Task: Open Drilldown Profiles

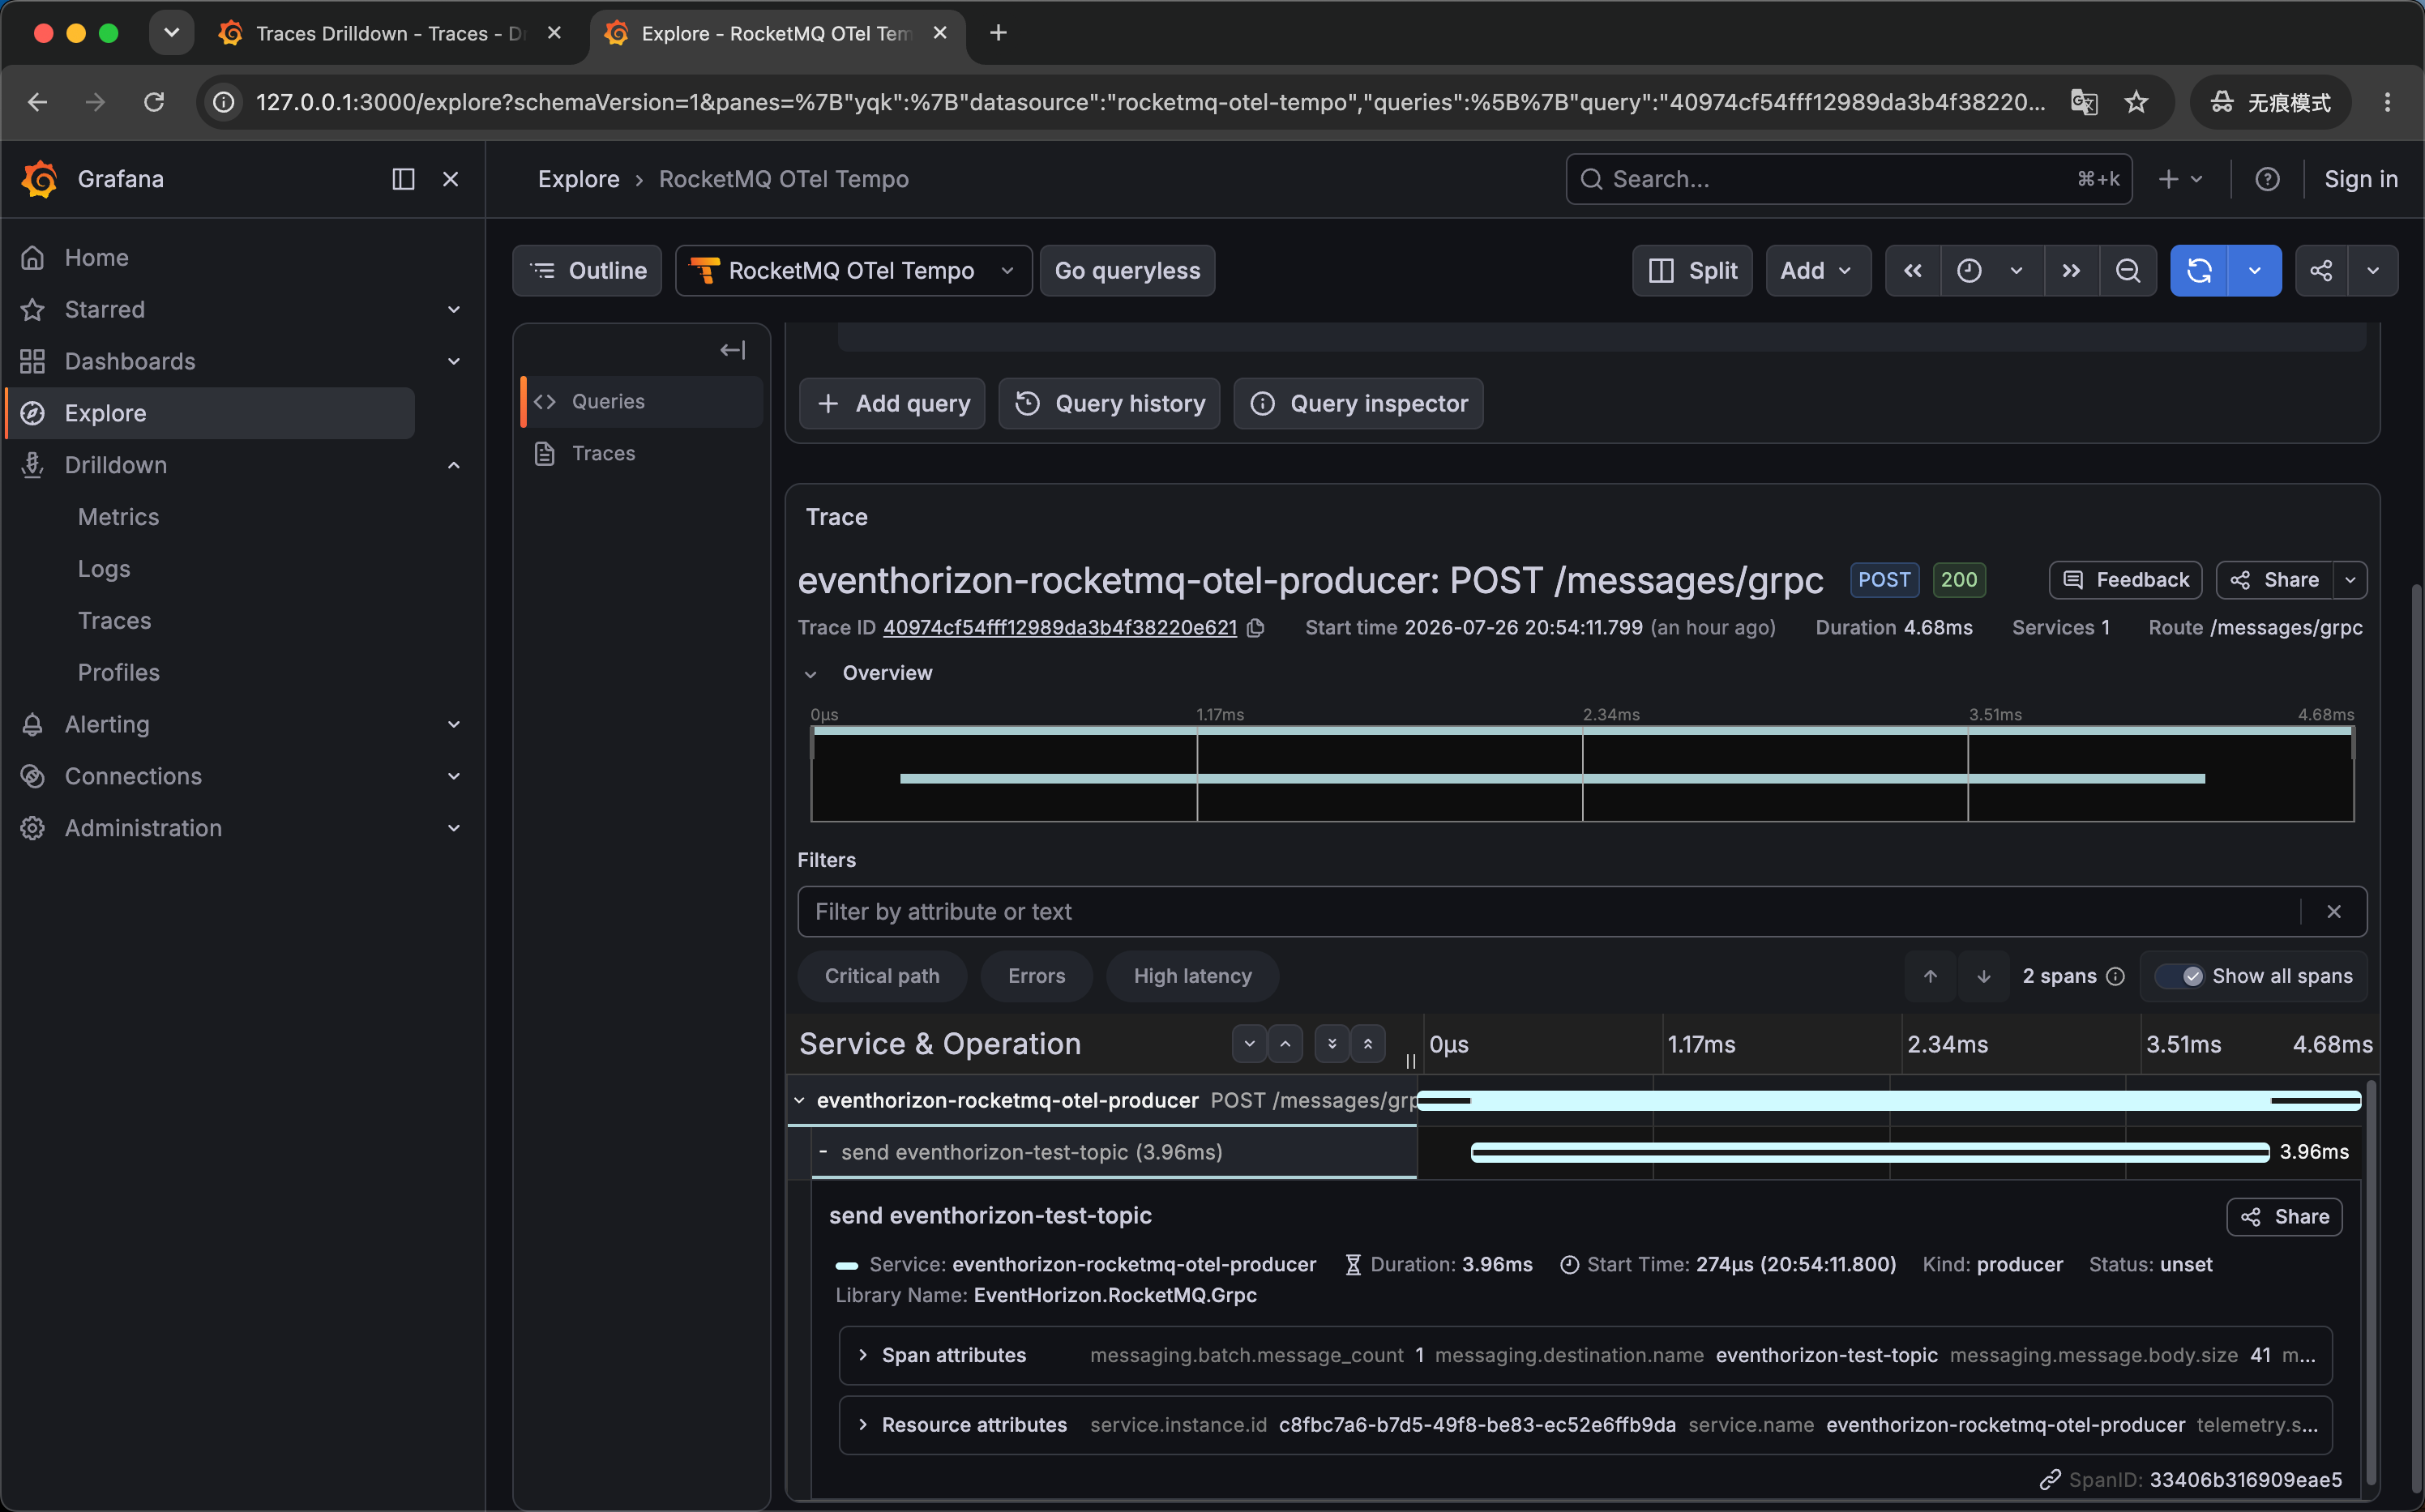Action: click(x=118, y=673)
